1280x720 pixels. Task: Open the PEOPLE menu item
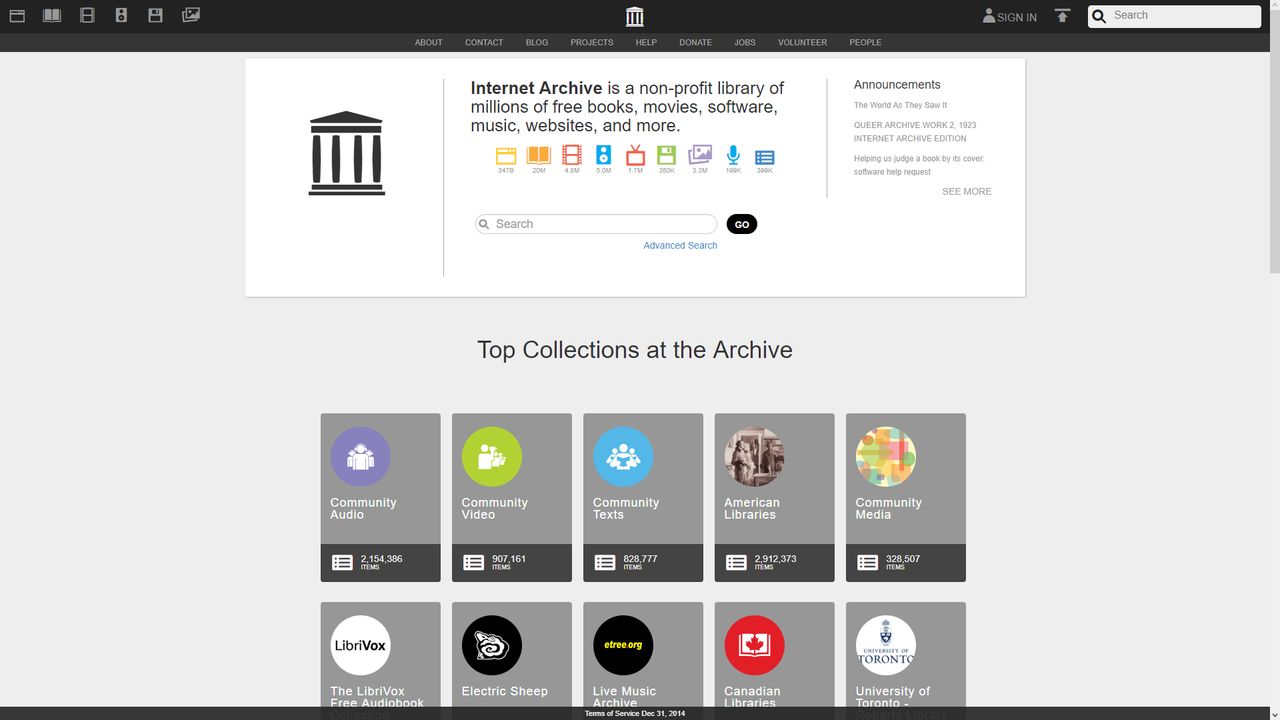(866, 43)
